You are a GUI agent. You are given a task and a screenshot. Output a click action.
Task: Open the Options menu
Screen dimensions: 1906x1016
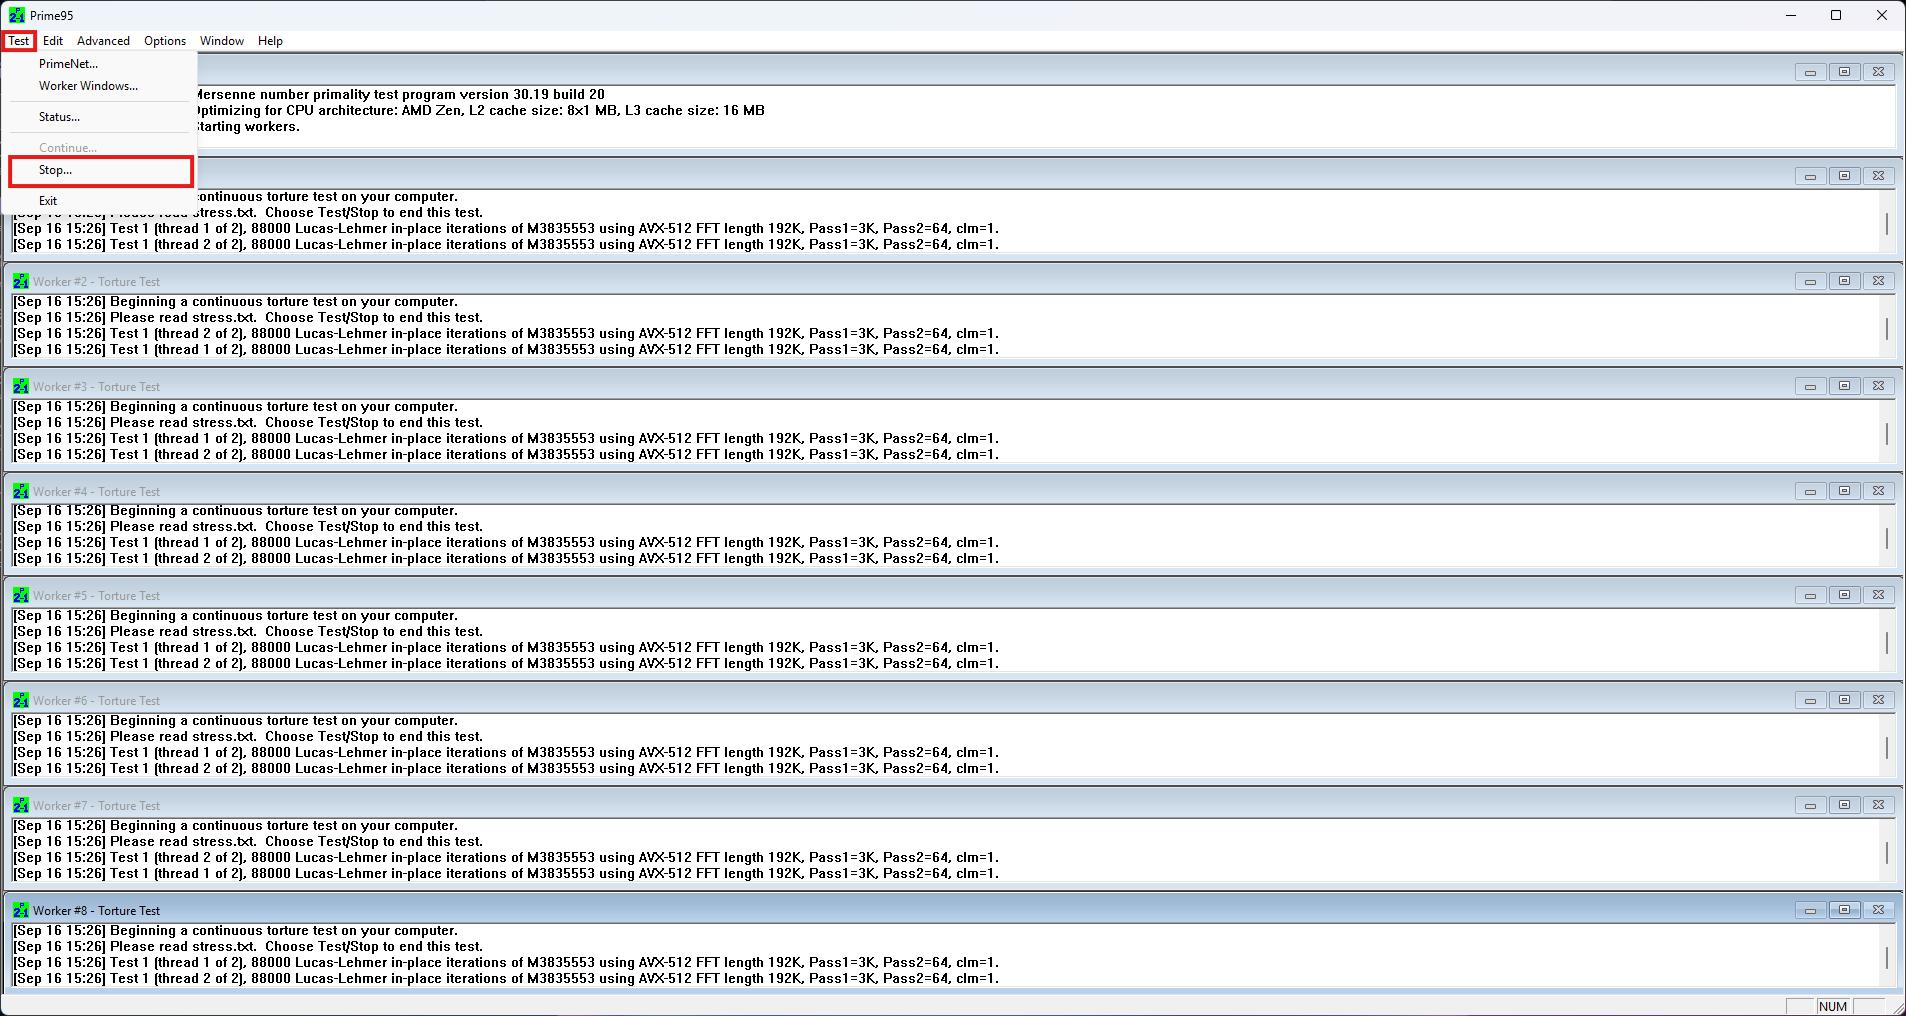165,41
